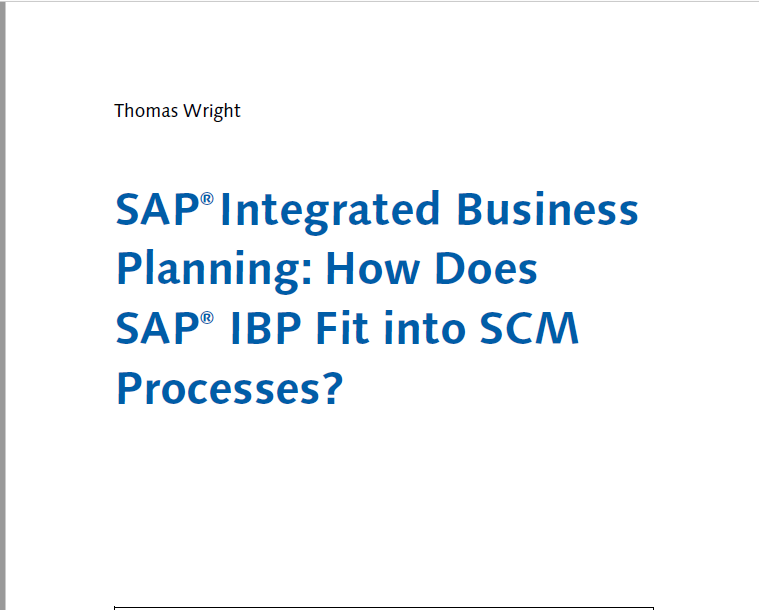Image resolution: width=759 pixels, height=610 pixels.
Task: Select the word Planning: in the heading
Action: (214, 271)
